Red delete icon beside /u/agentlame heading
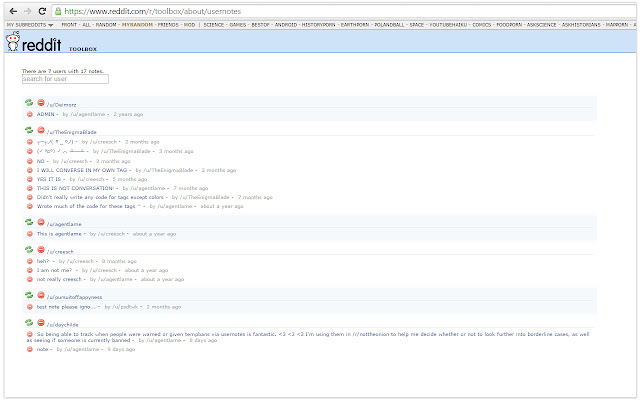The height and width of the screenshot is (400, 640). 41,222
